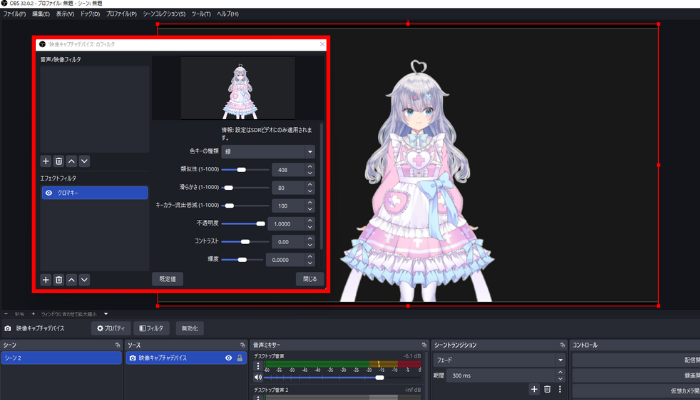700x400 pixels.
Task: Add a new audio/video filter
Action: (46, 161)
